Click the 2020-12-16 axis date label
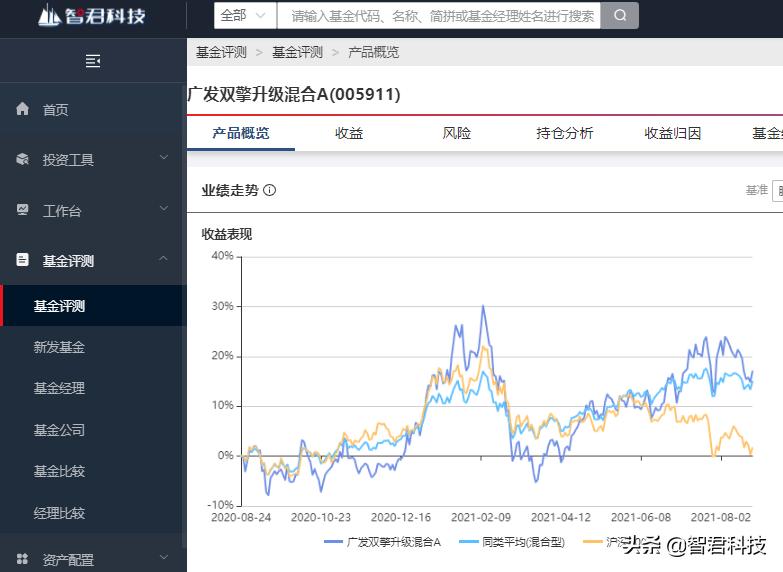Image resolution: width=783 pixels, height=572 pixels. [400, 518]
